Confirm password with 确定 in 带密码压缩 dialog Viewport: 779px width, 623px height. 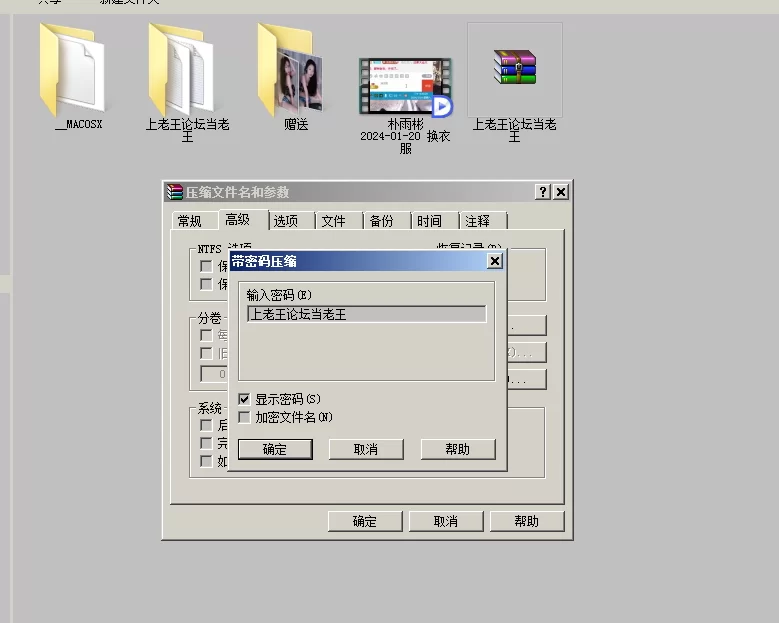point(275,449)
